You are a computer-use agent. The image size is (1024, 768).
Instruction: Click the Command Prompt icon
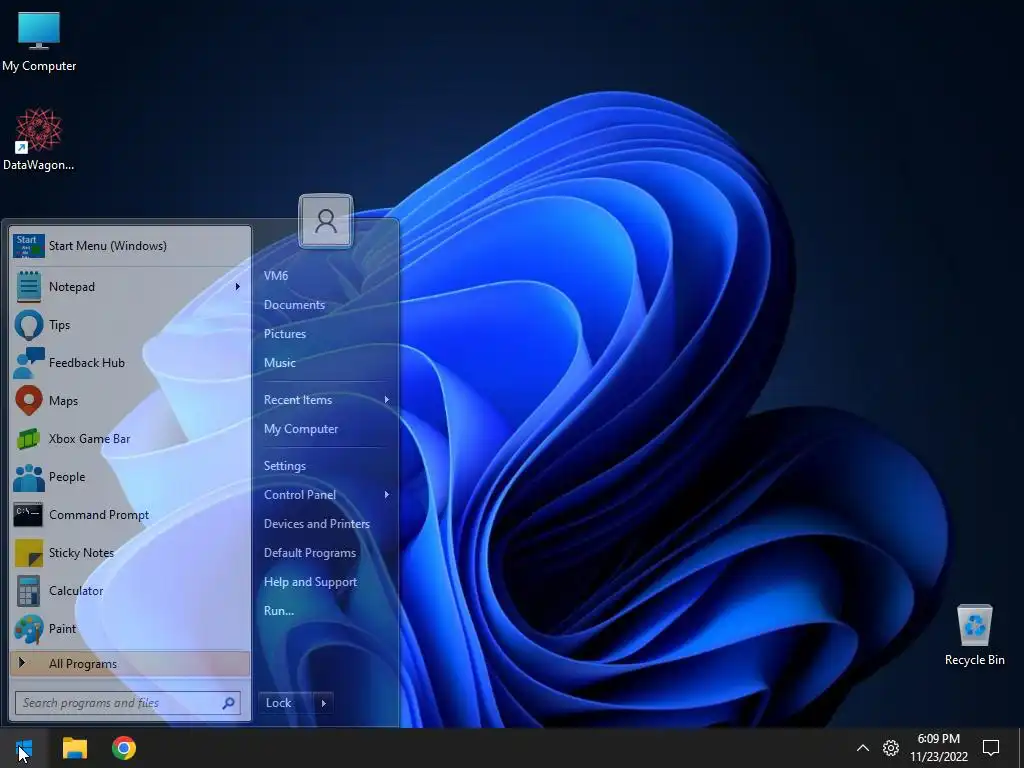[28, 515]
